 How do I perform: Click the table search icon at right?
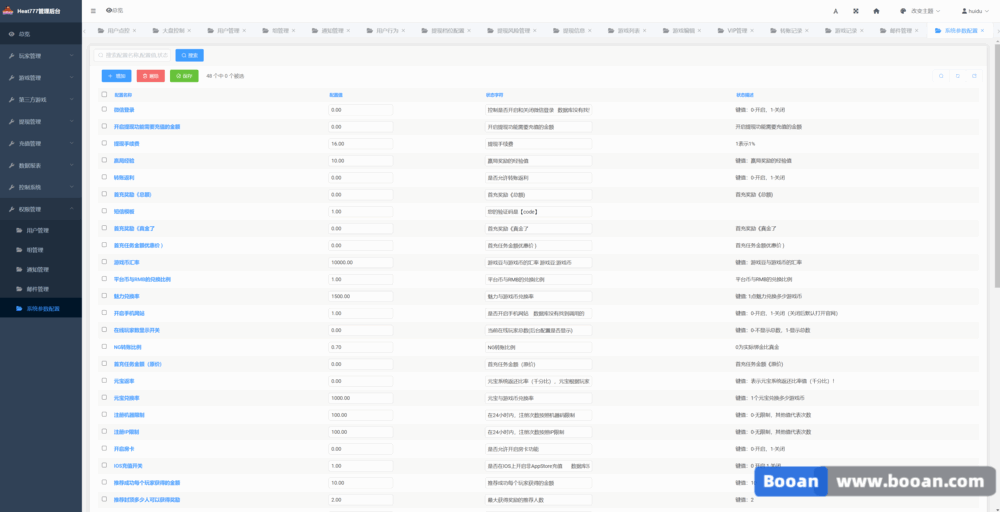click(x=940, y=75)
